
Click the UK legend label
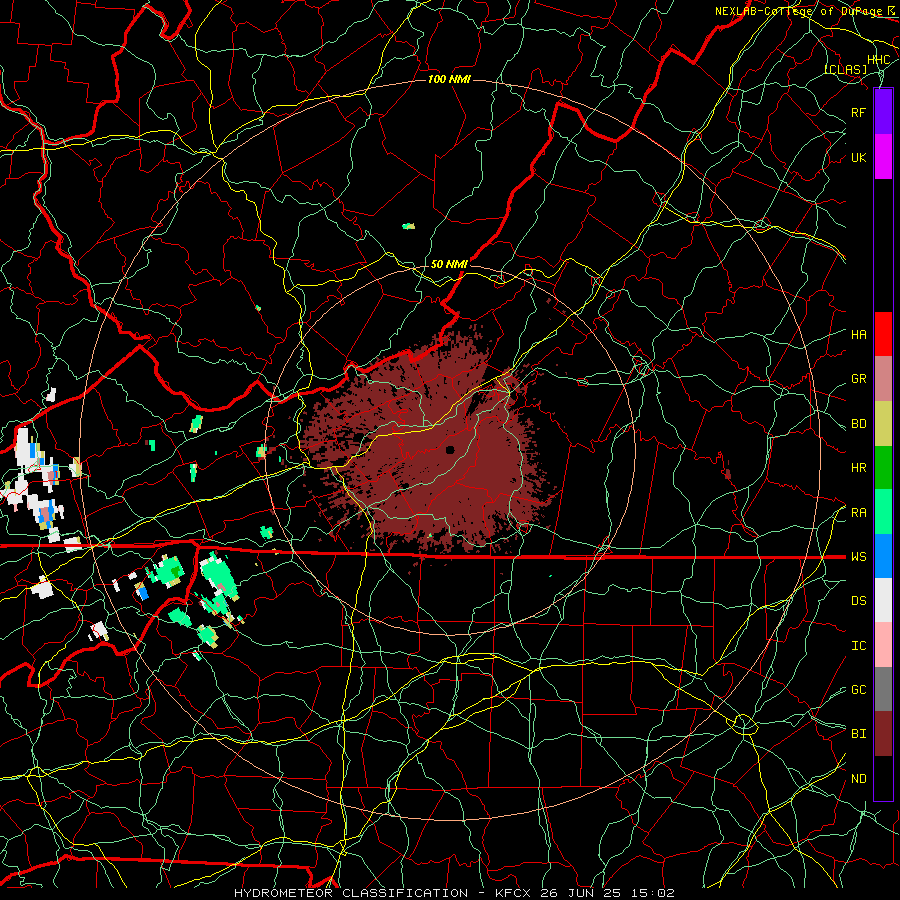(x=859, y=157)
